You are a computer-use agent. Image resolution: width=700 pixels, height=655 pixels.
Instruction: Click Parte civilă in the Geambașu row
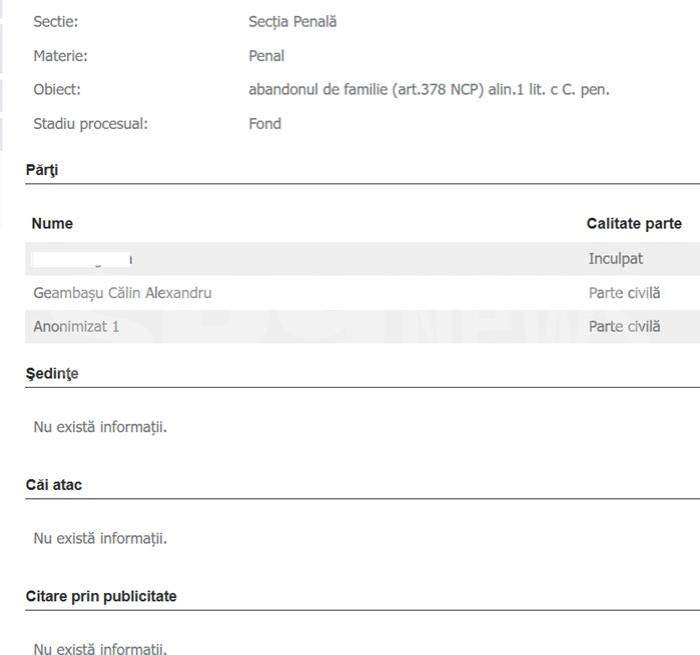[x=624, y=293]
